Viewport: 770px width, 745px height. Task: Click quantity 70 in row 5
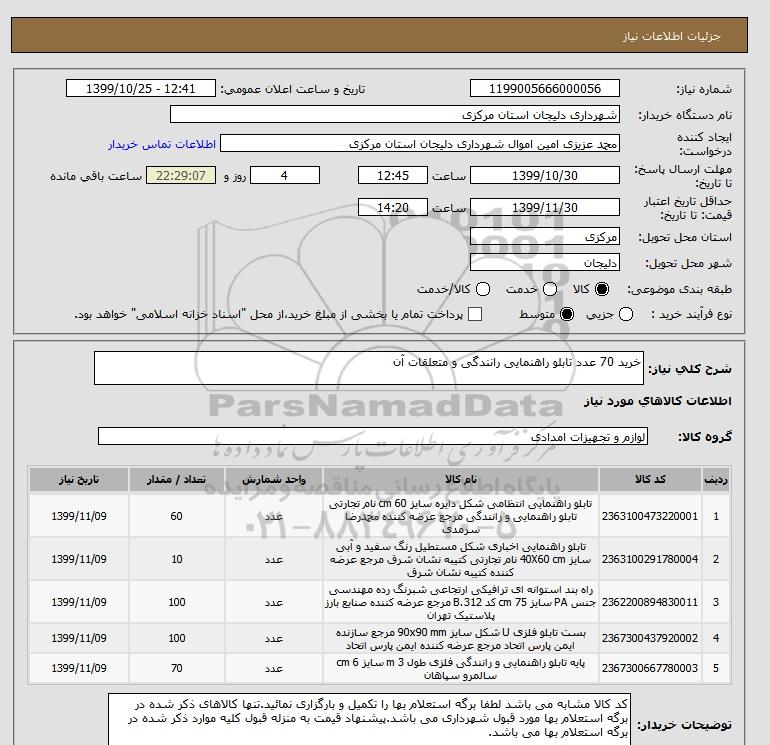tap(176, 668)
